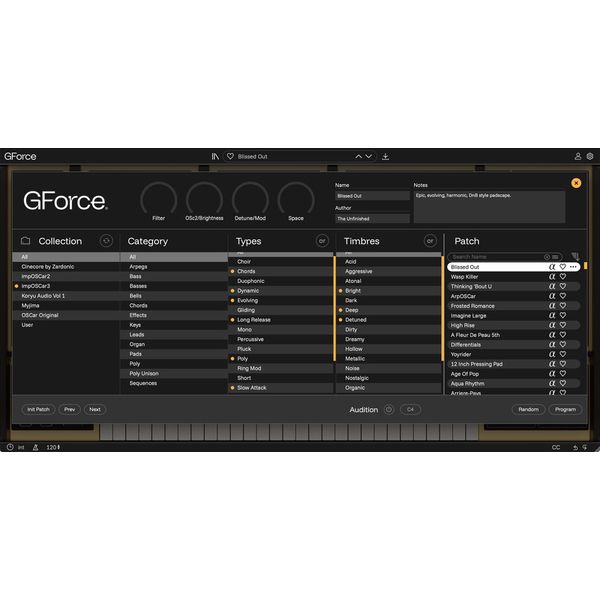Click the Notes text area
The image size is (600, 600).
[x=489, y=207]
